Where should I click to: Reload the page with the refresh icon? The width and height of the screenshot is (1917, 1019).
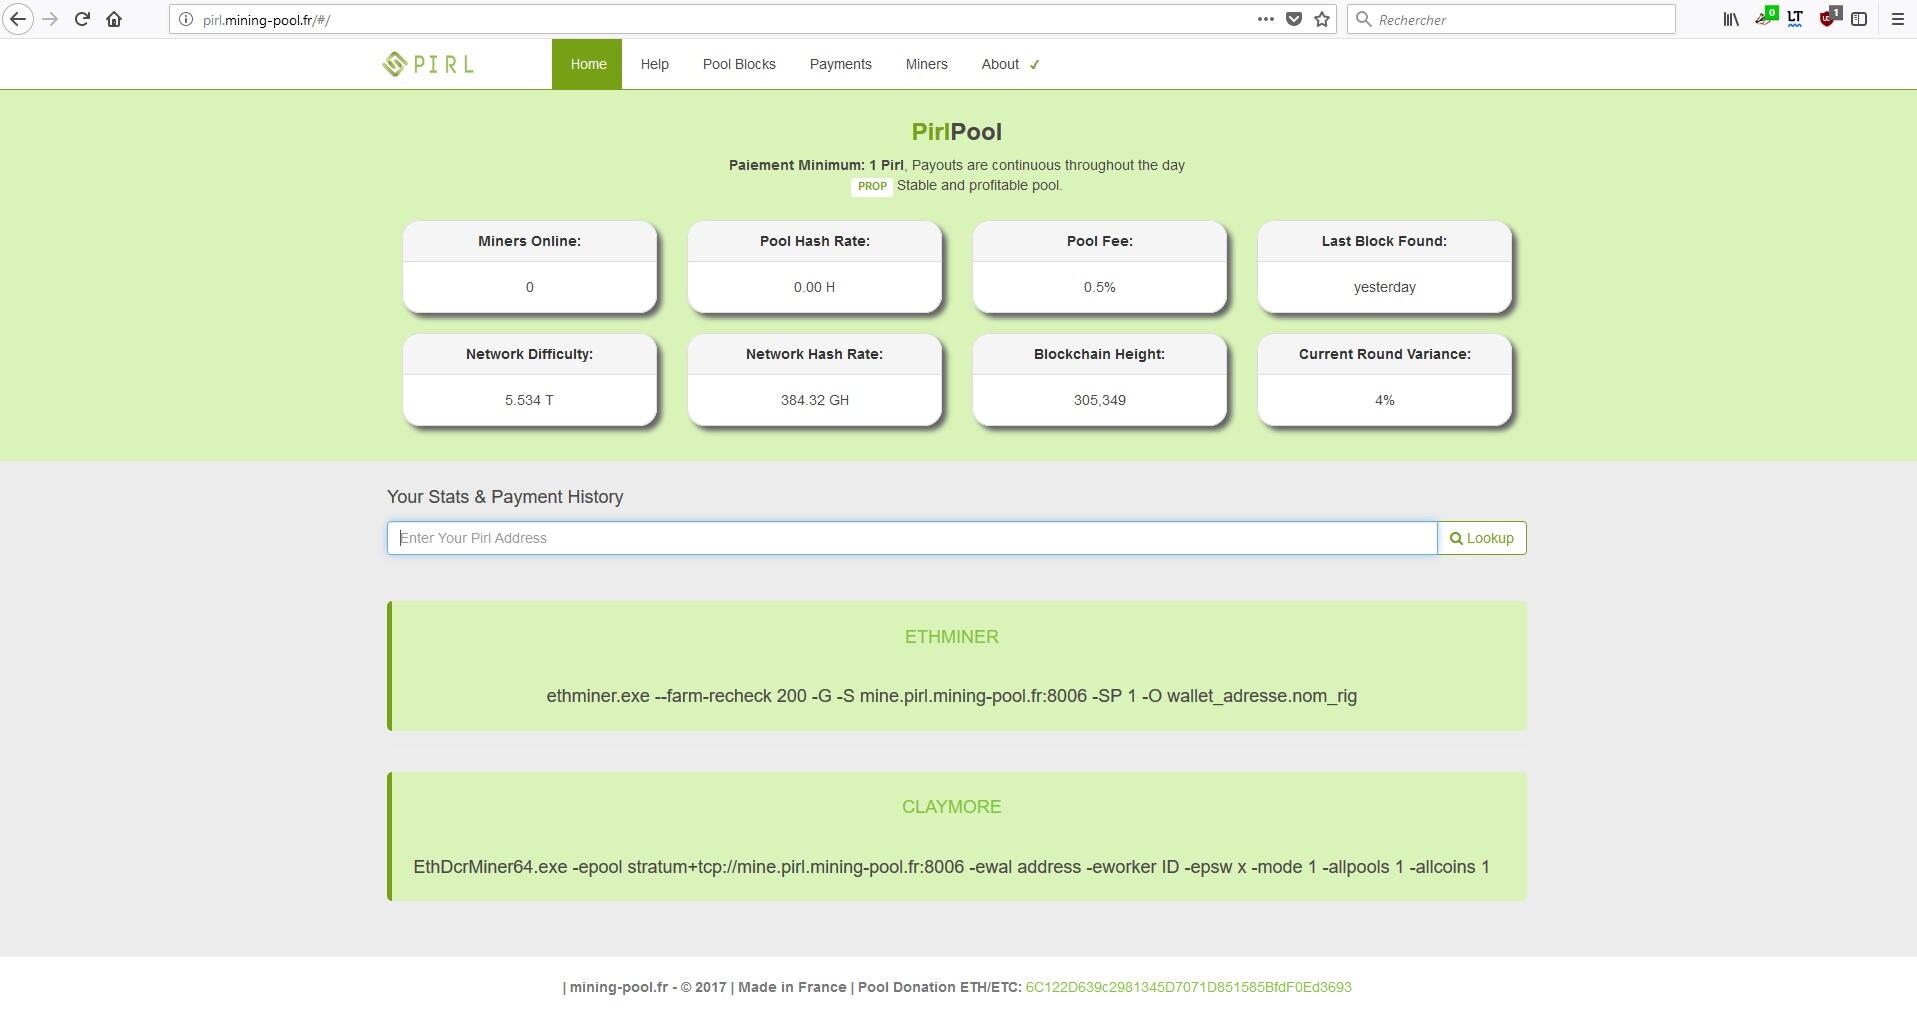coord(83,19)
